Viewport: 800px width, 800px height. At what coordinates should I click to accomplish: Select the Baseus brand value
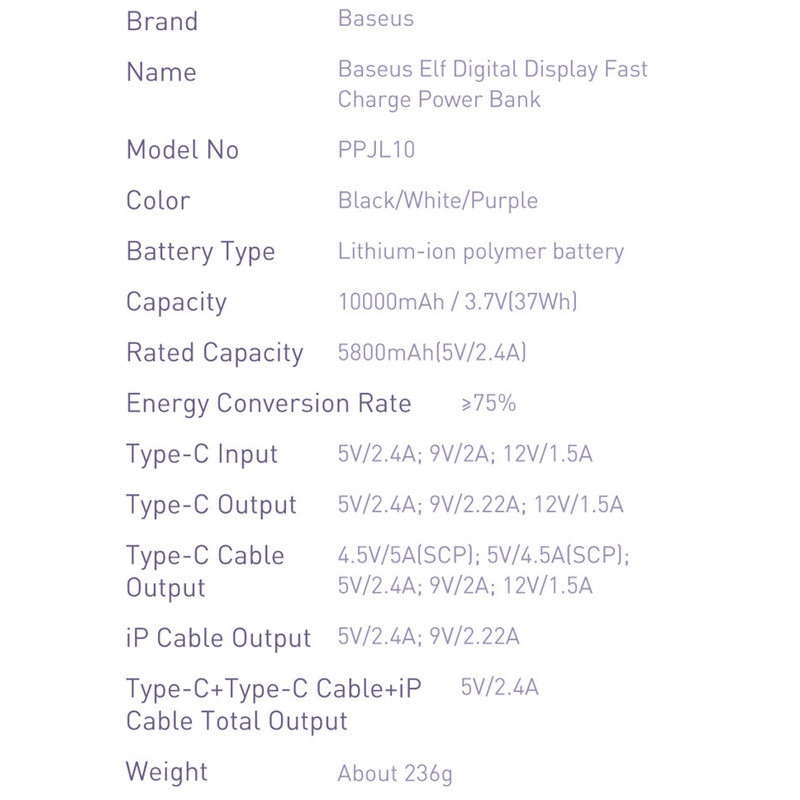[376, 18]
